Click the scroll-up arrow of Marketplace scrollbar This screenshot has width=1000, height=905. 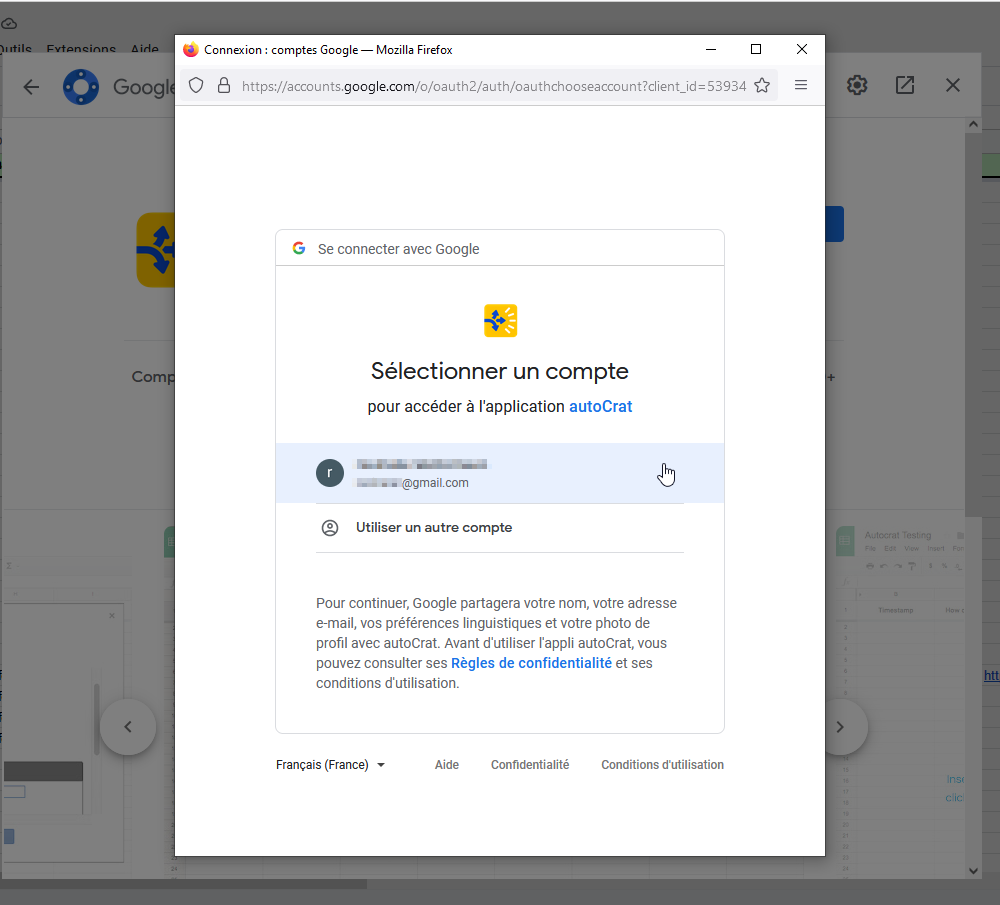pyautogui.click(x=973, y=124)
